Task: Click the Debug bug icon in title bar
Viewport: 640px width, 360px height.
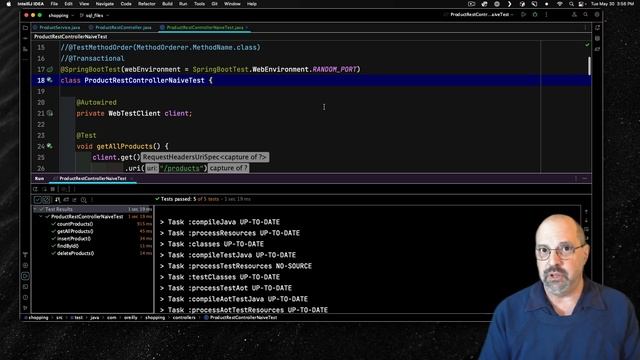Action: [535, 15]
